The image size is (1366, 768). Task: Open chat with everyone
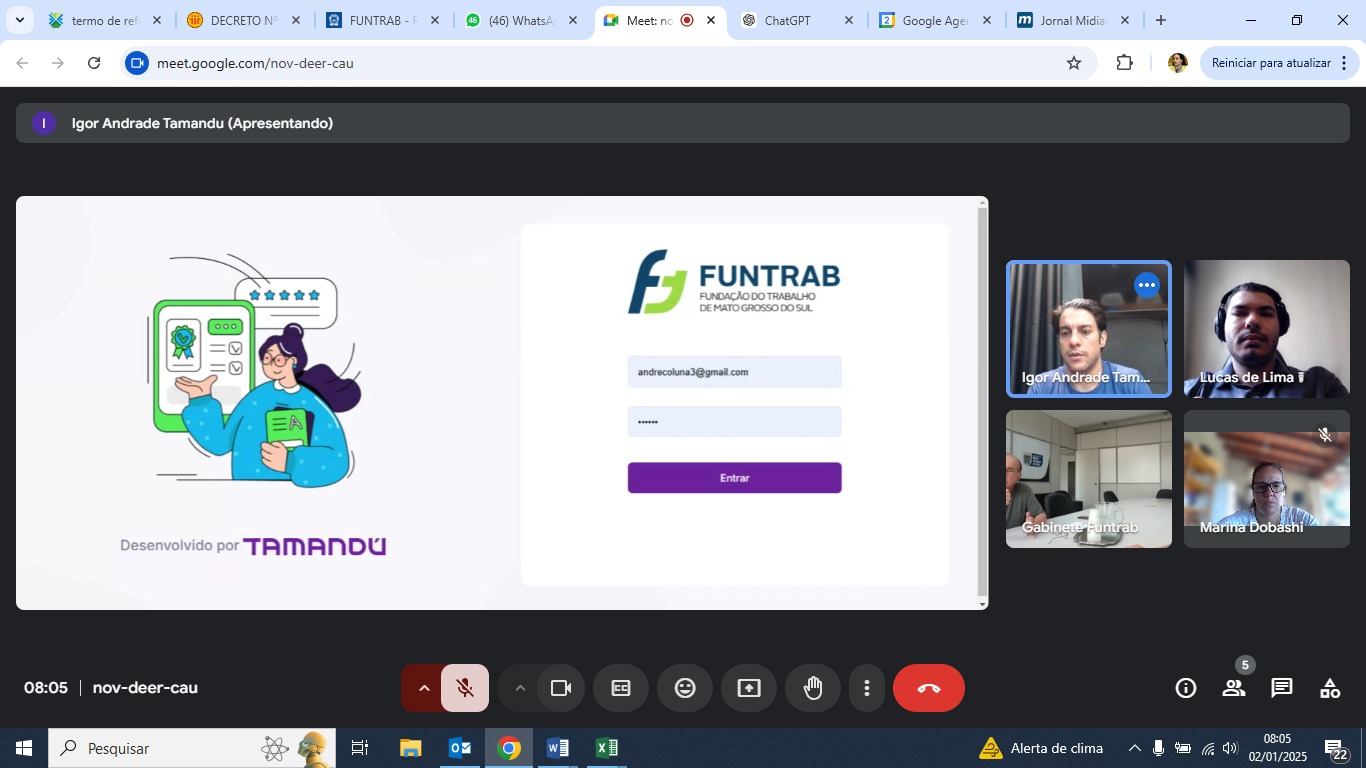[x=1282, y=688]
